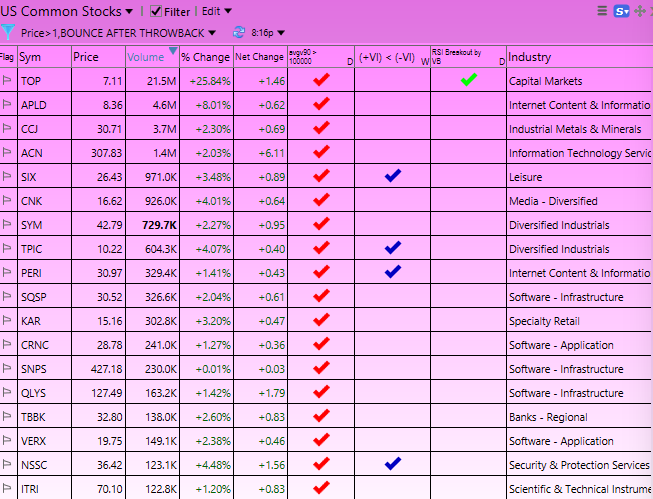The image size is (653, 499).
Task: Flag the ACN row
Action: (x=7, y=152)
